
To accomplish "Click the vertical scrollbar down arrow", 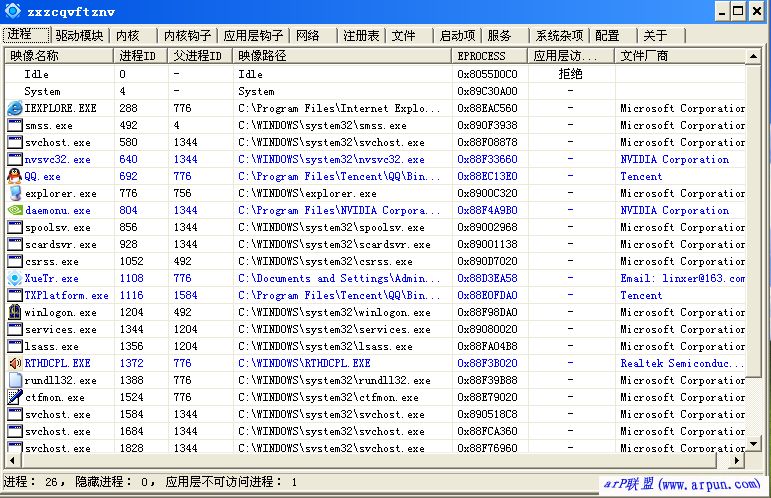I will point(753,444).
